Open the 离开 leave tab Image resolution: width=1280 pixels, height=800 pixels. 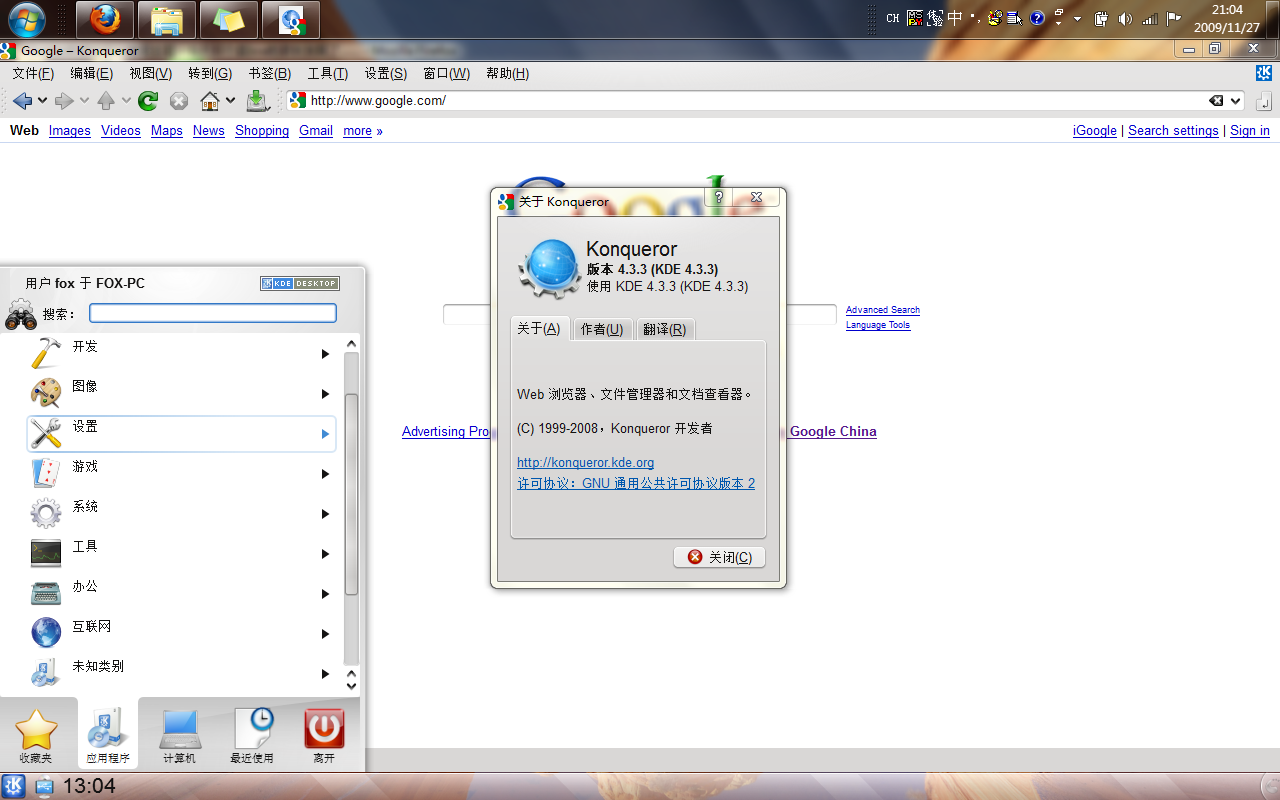tap(324, 735)
